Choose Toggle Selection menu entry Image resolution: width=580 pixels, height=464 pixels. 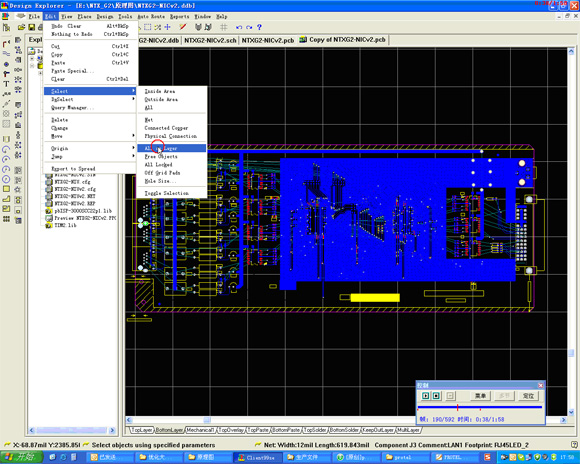pyautogui.click(x=166, y=194)
